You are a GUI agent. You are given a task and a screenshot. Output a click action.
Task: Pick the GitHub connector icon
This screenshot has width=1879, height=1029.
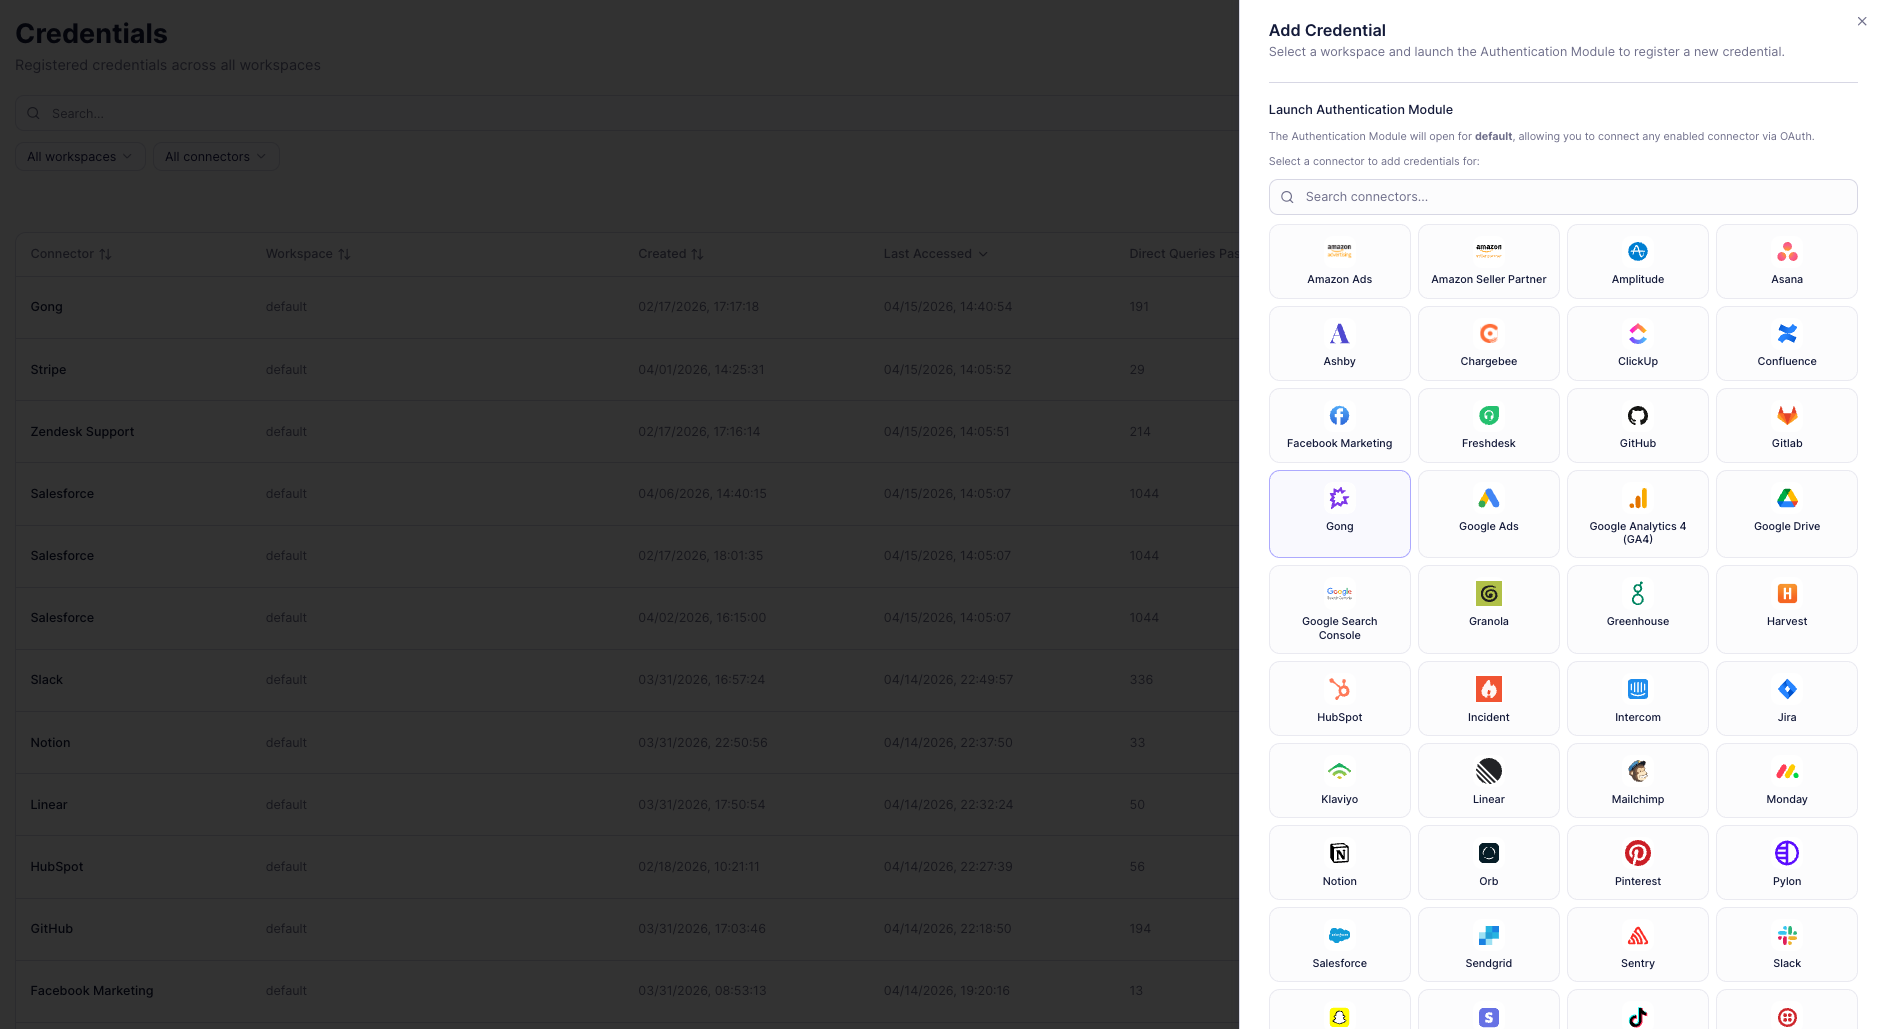coord(1637,415)
